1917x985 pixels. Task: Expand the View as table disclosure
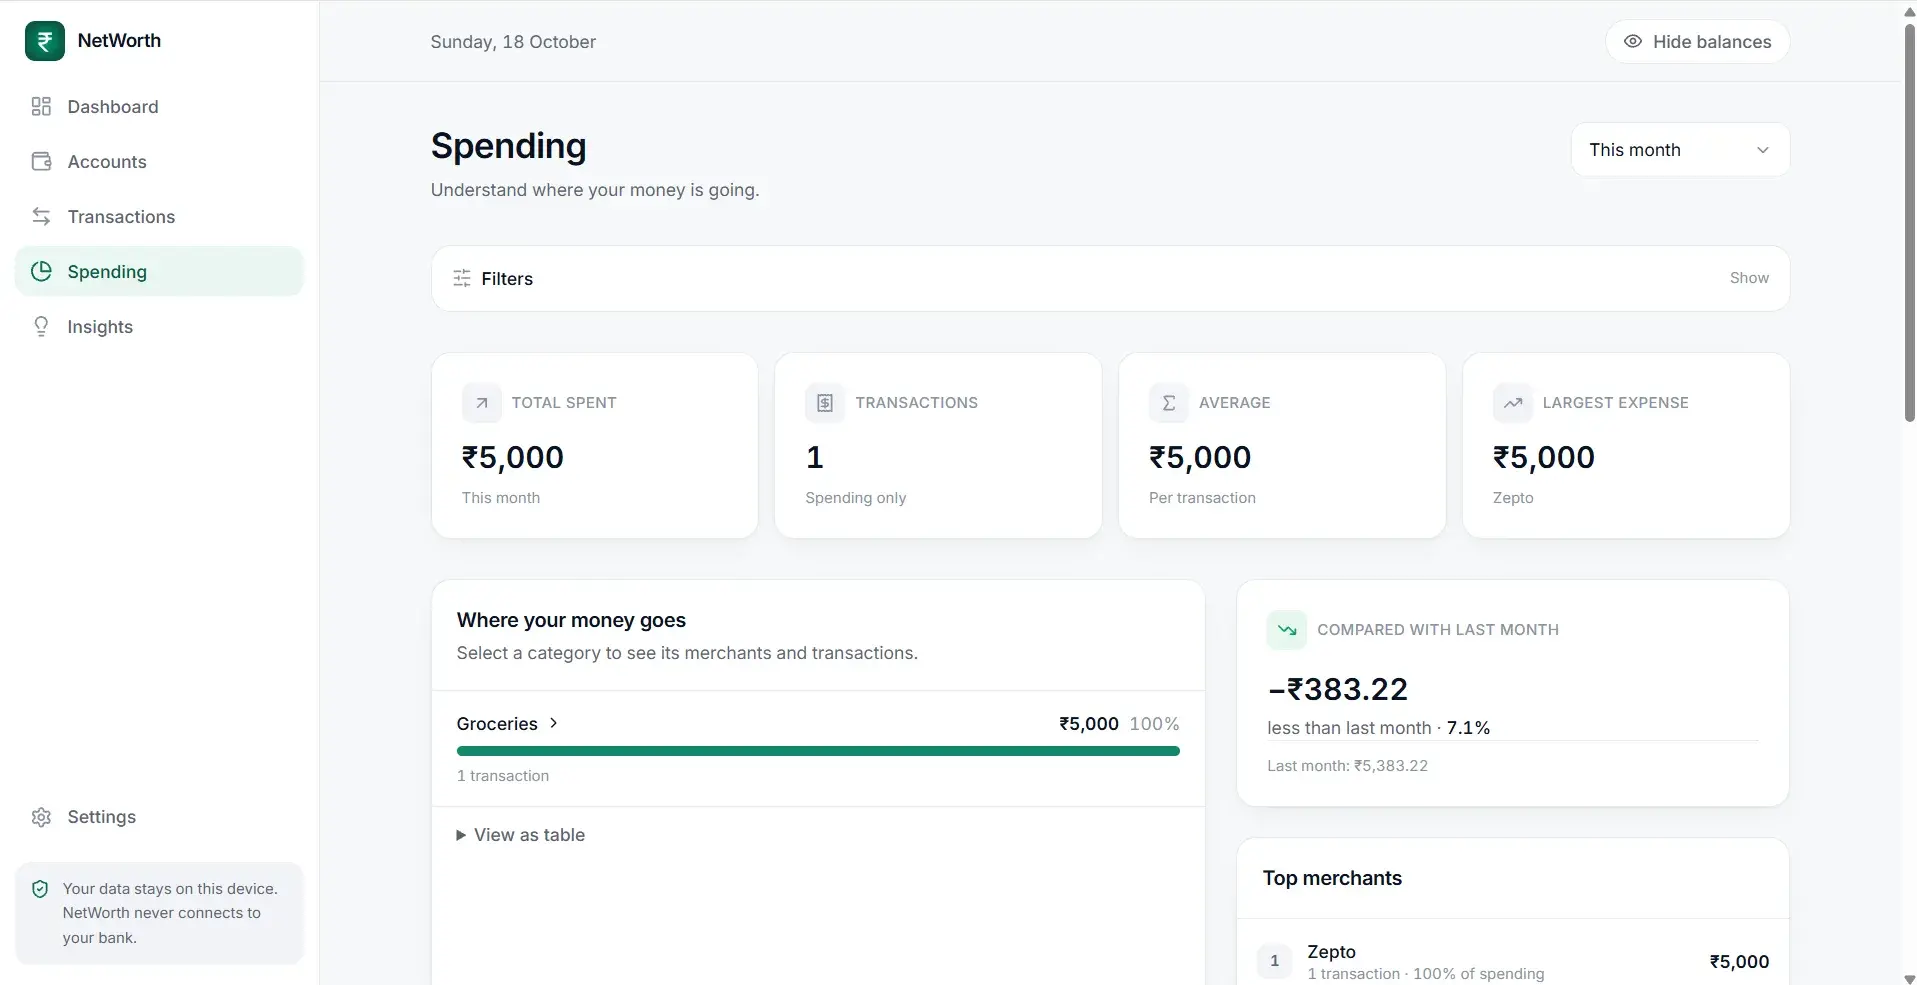tap(521, 835)
